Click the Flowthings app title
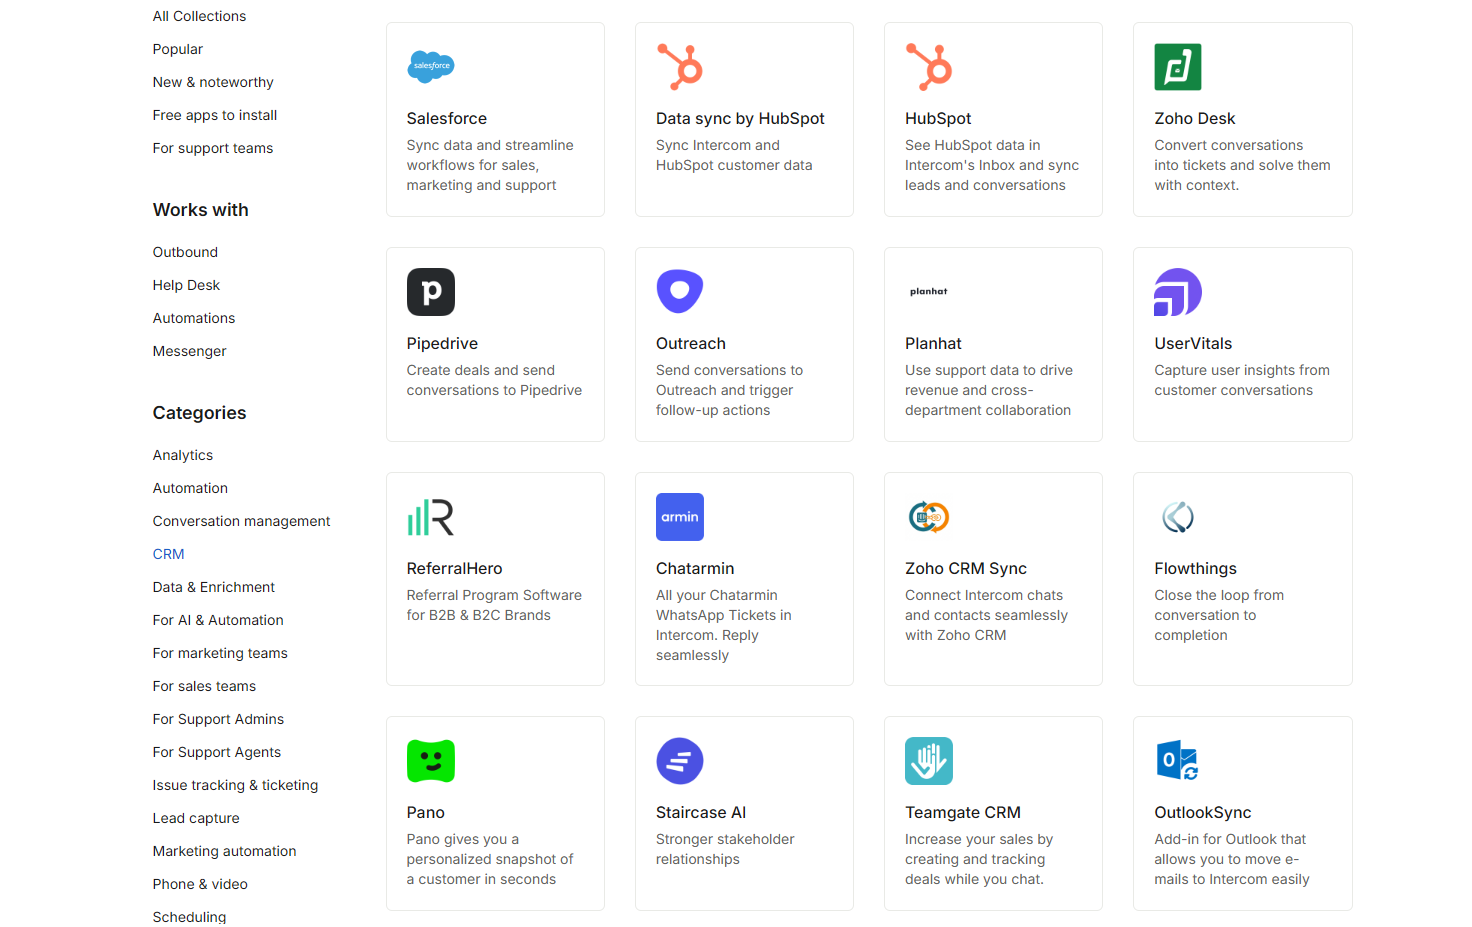Screen dimensions: 1472x927 point(1195,568)
